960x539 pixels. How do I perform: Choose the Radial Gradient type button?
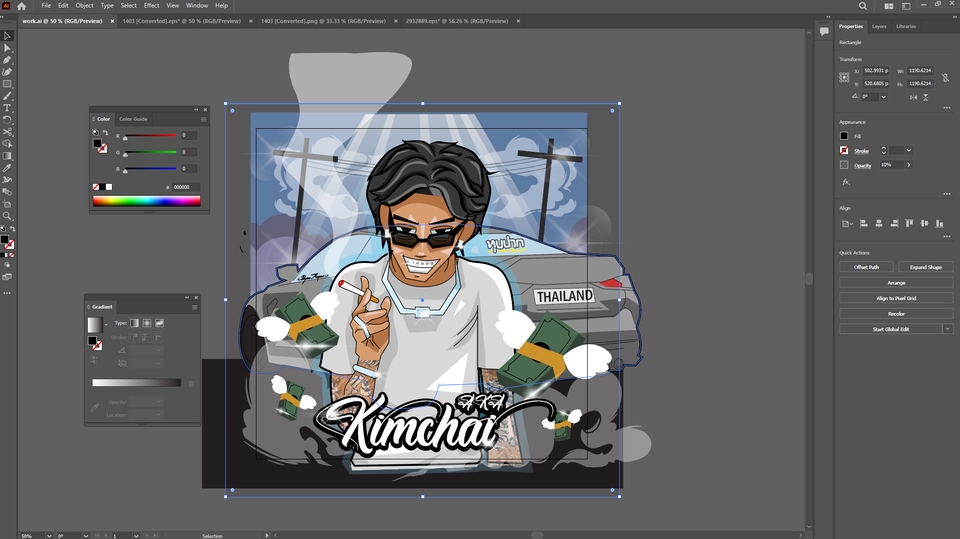pyautogui.click(x=147, y=323)
